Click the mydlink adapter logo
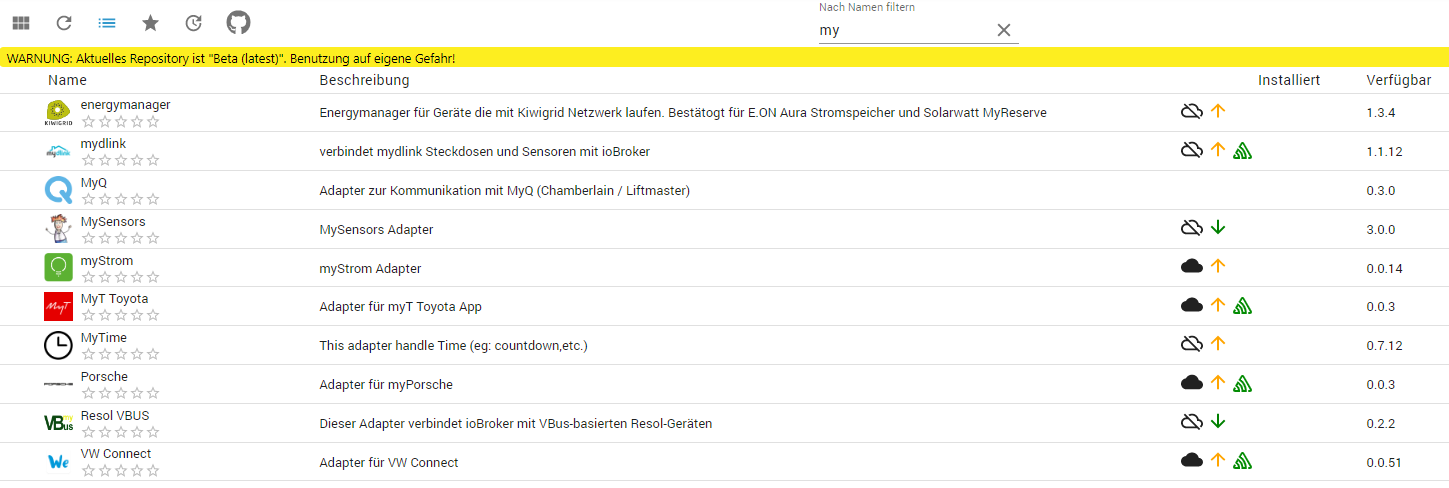Image resolution: width=1449 pixels, height=488 pixels. click(x=59, y=152)
